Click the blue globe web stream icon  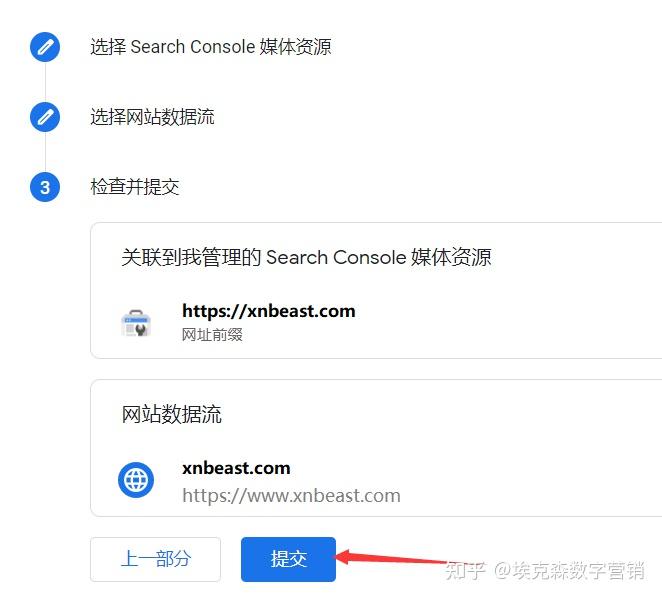[136, 480]
